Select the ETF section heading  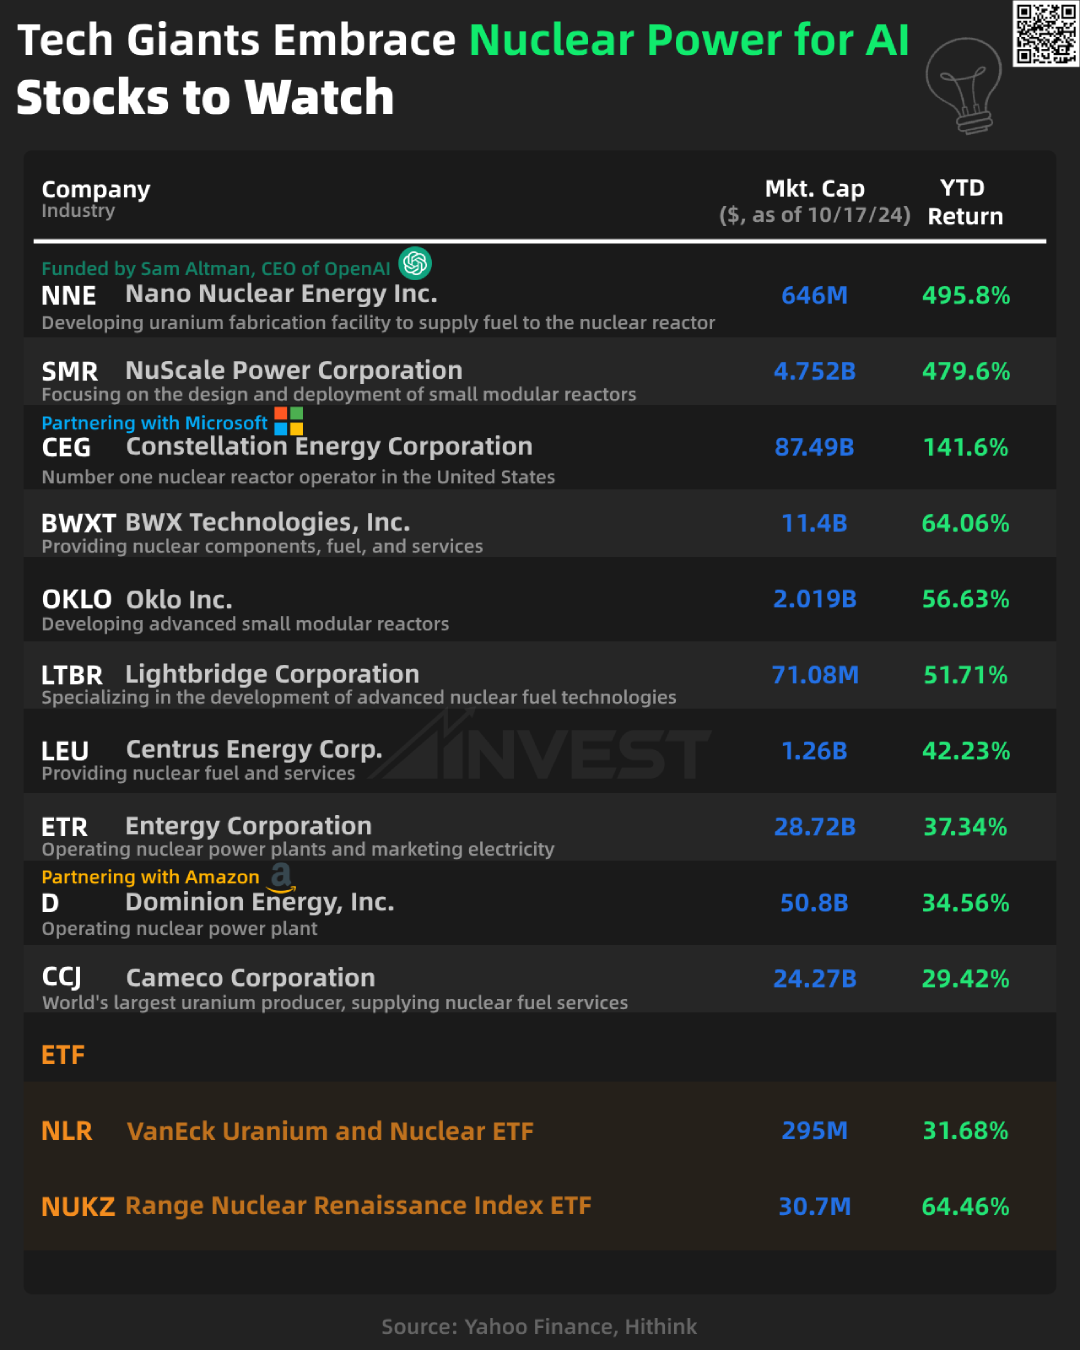pyautogui.click(x=63, y=1055)
